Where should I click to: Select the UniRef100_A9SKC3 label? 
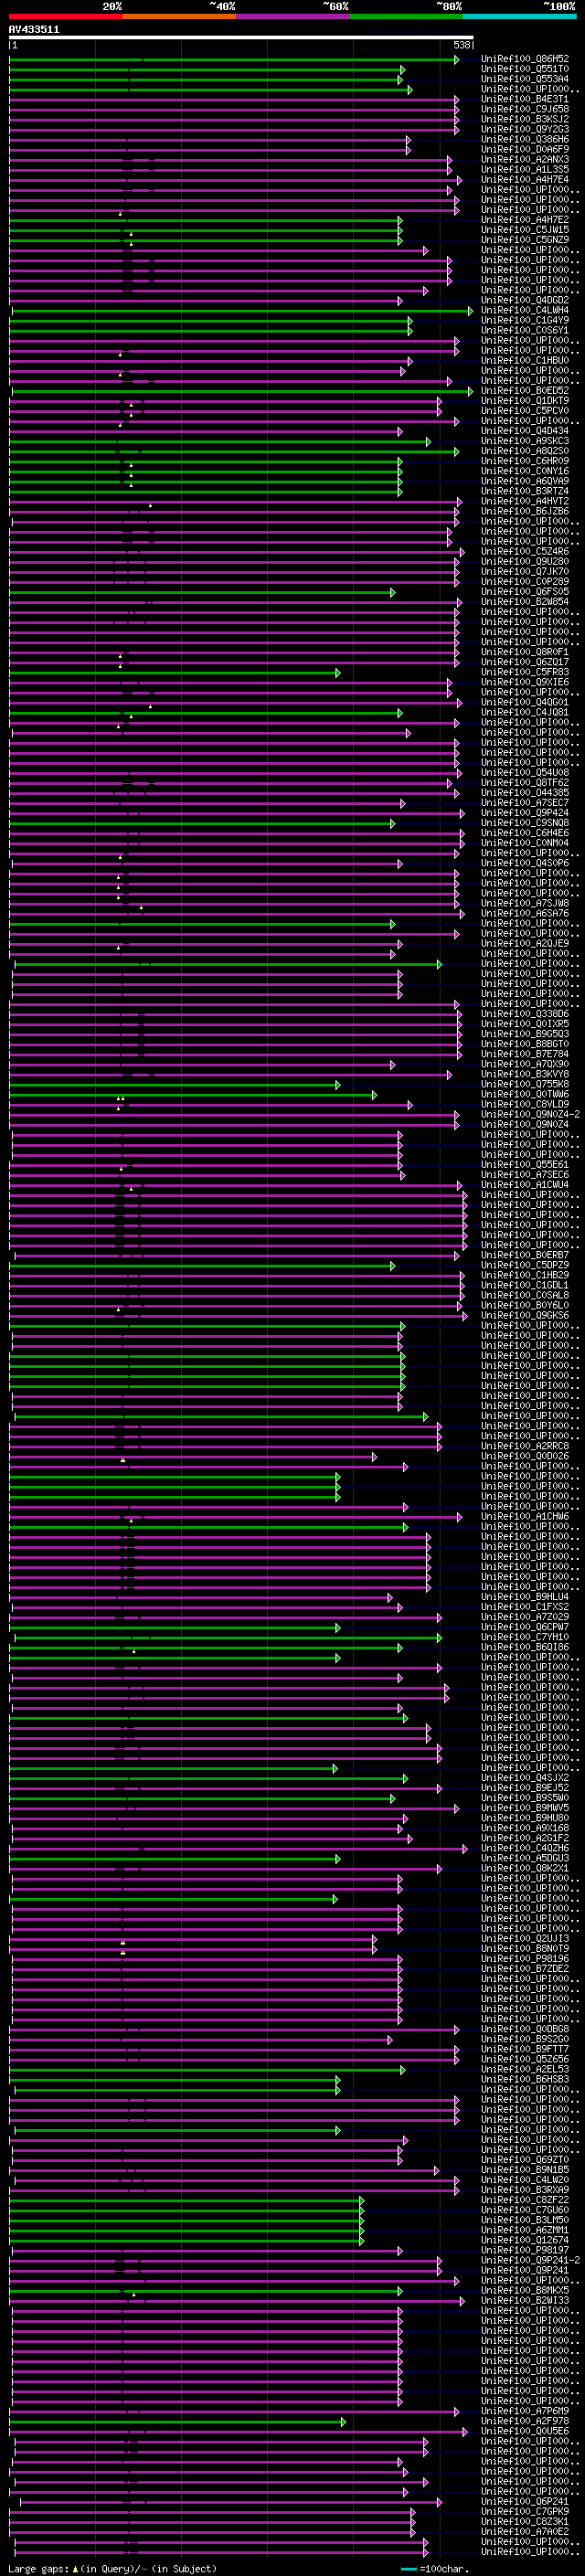(x=525, y=441)
